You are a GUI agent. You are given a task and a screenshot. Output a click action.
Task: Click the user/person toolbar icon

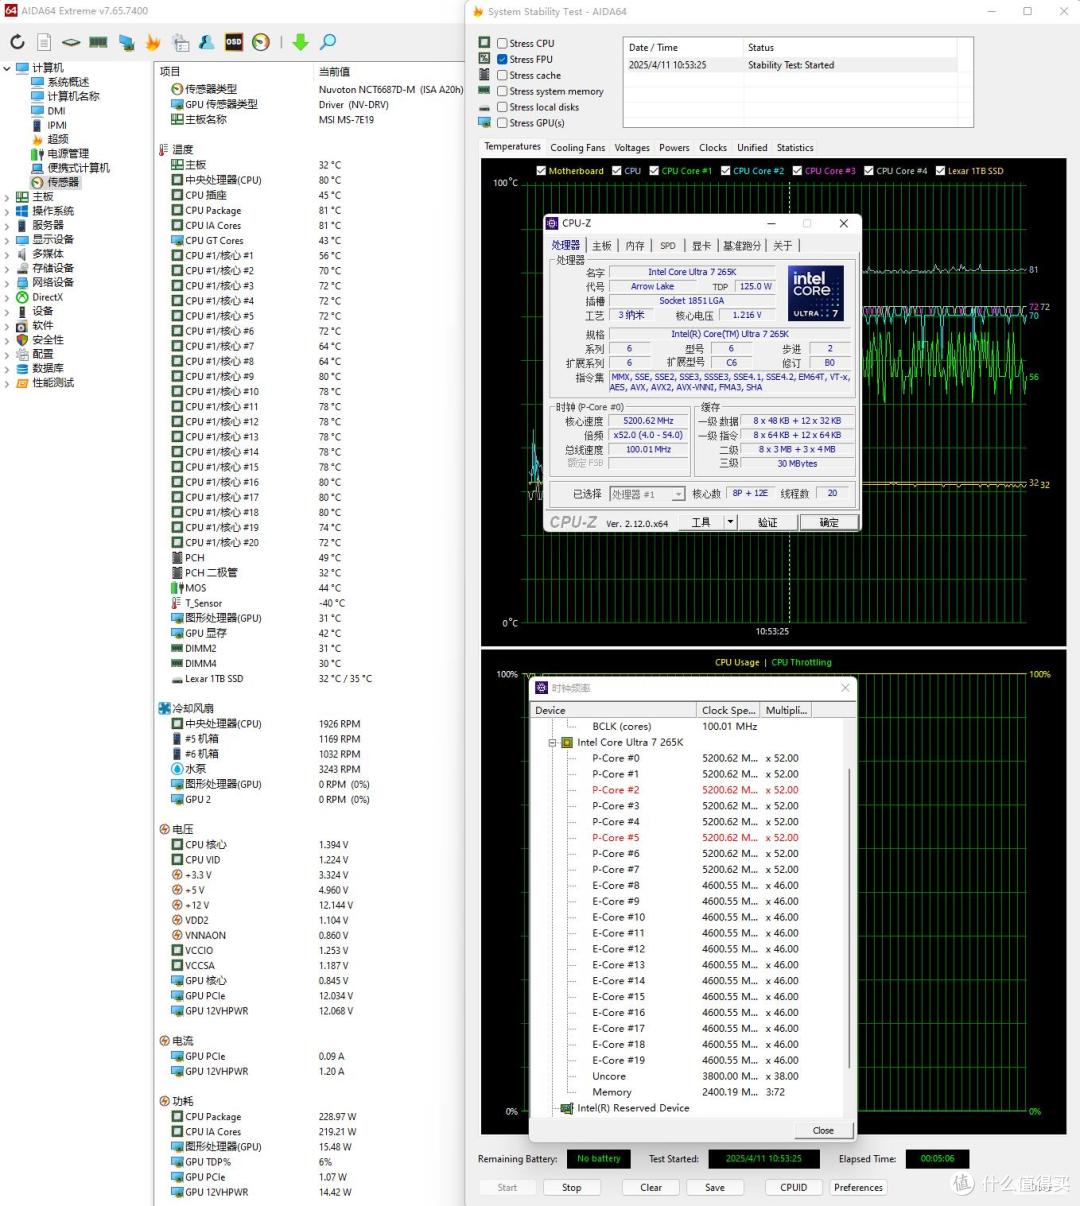click(x=207, y=42)
